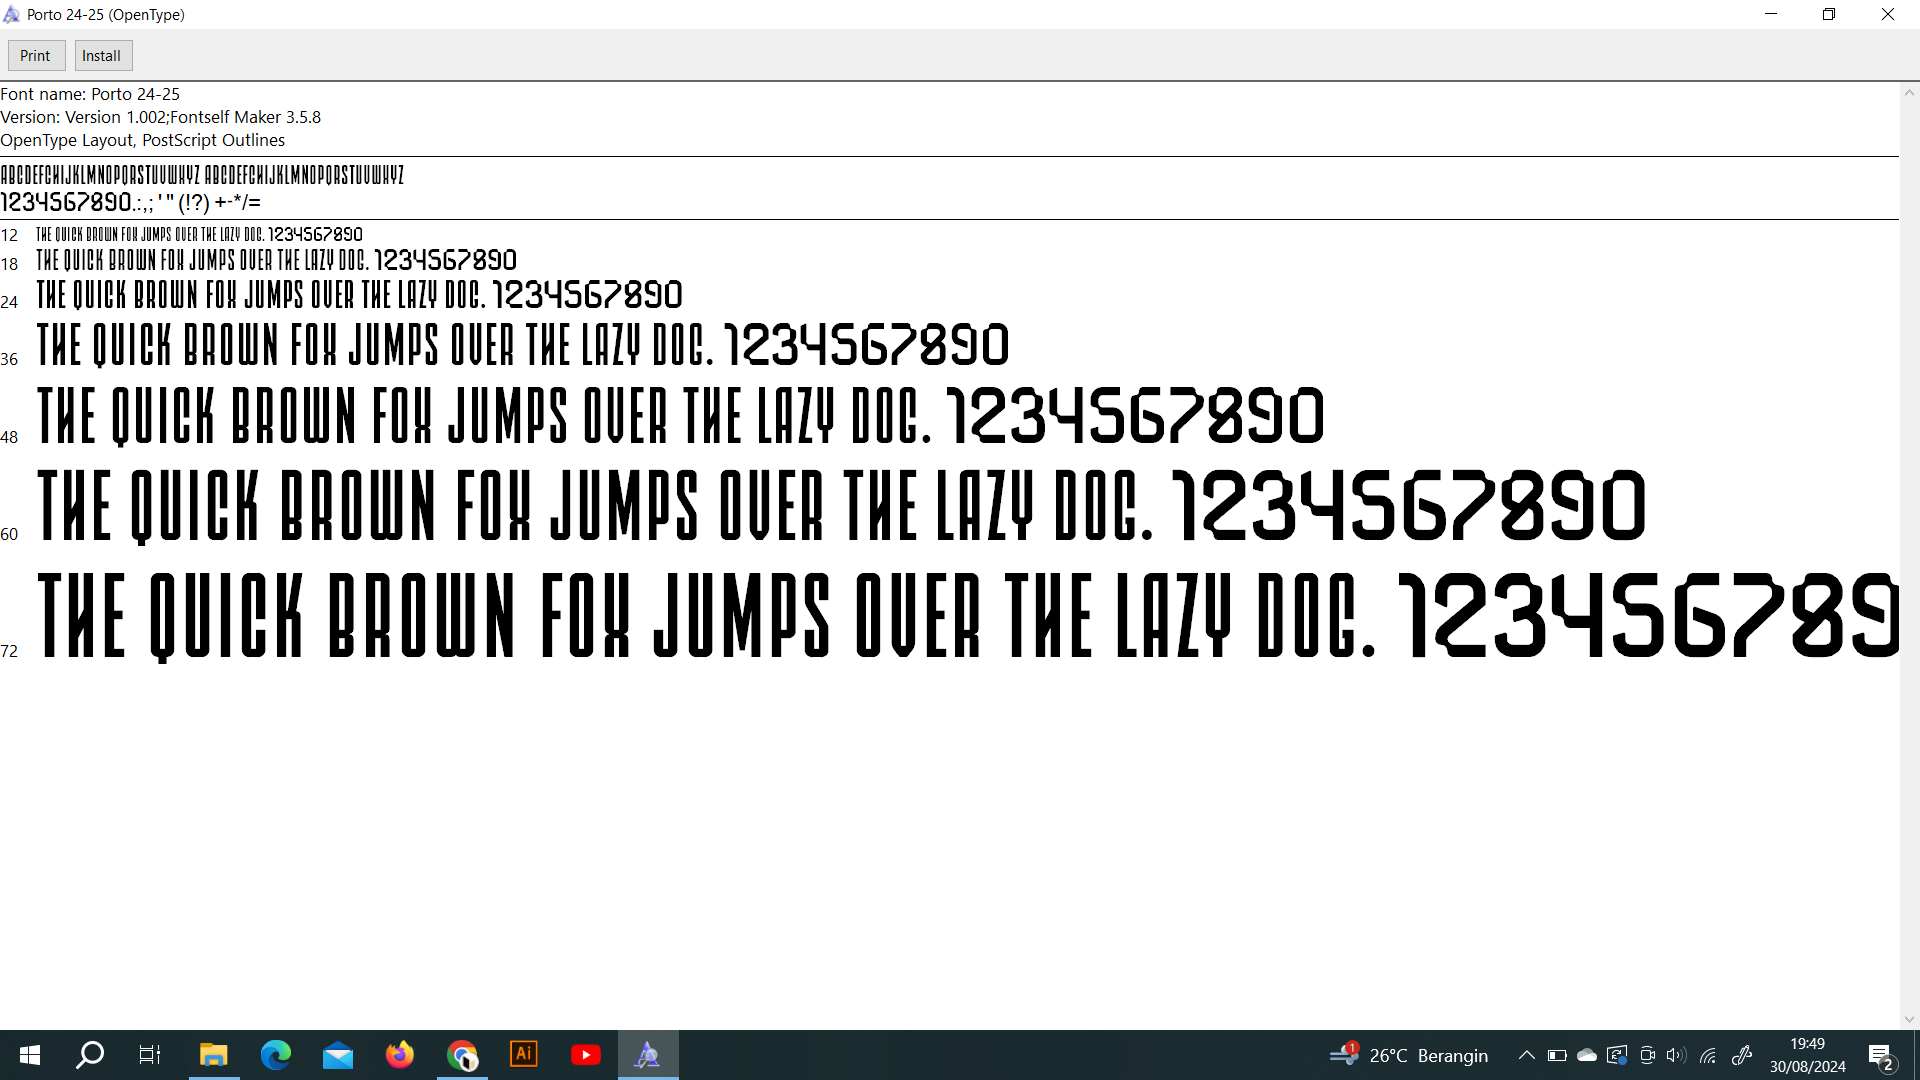Open Adobe Illustrator from the taskbar
The image size is (1920, 1080).
point(524,1055)
